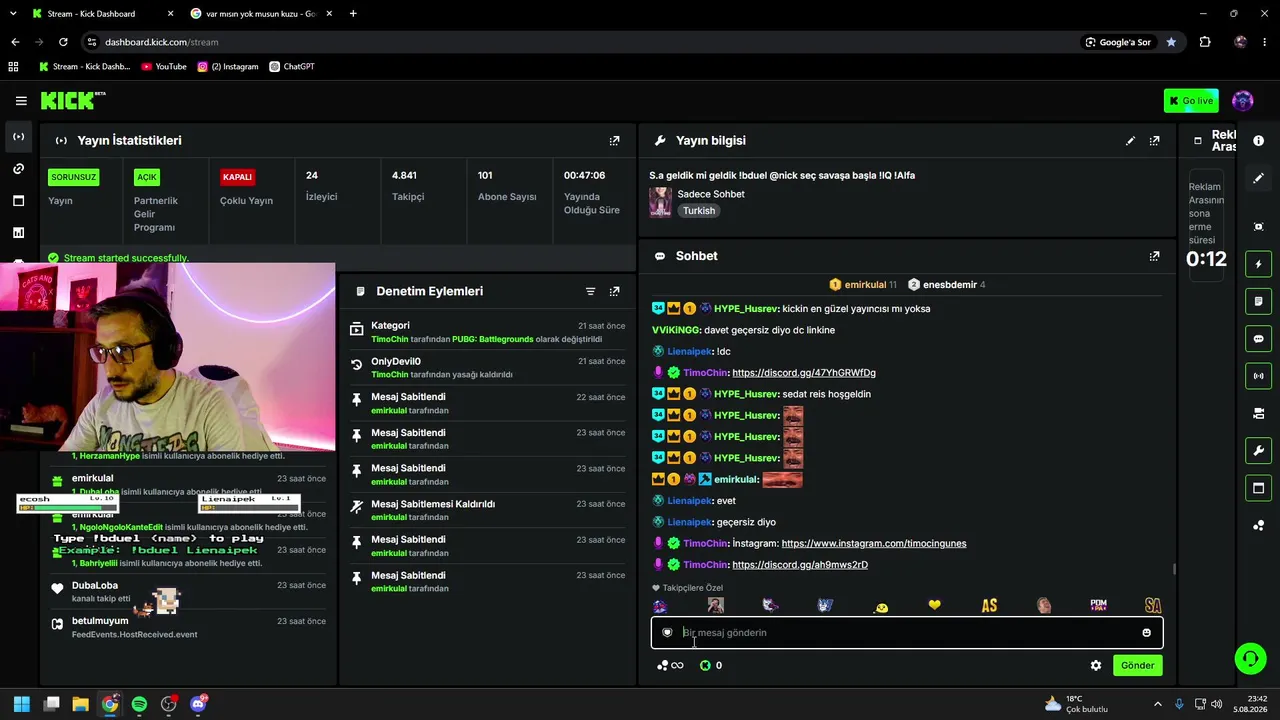This screenshot has width=1280, height=720.
Task: Toggle the window layout panel in the right sidebar
Action: click(1258, 488)
